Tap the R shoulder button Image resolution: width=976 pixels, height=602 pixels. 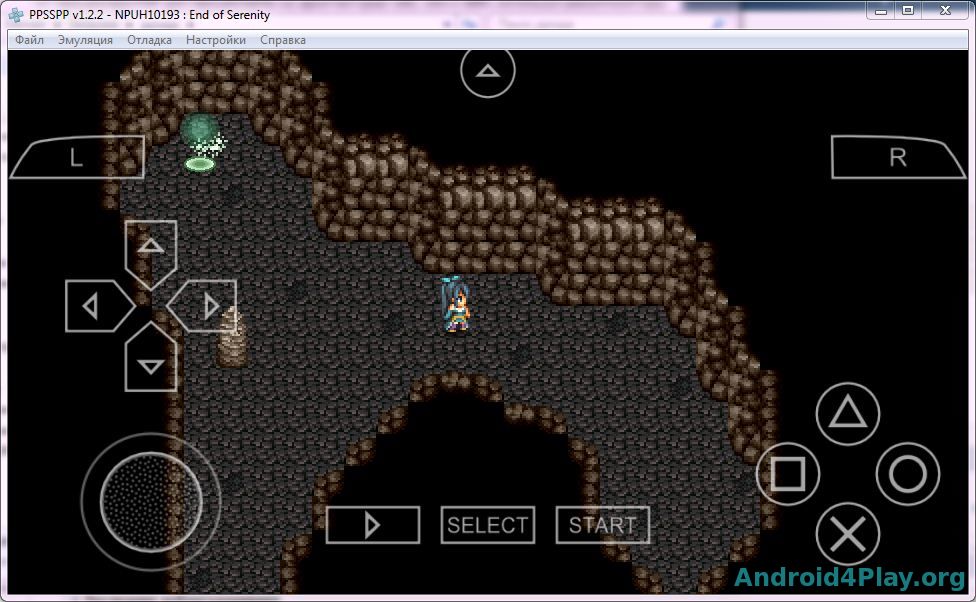pos(898,158)
